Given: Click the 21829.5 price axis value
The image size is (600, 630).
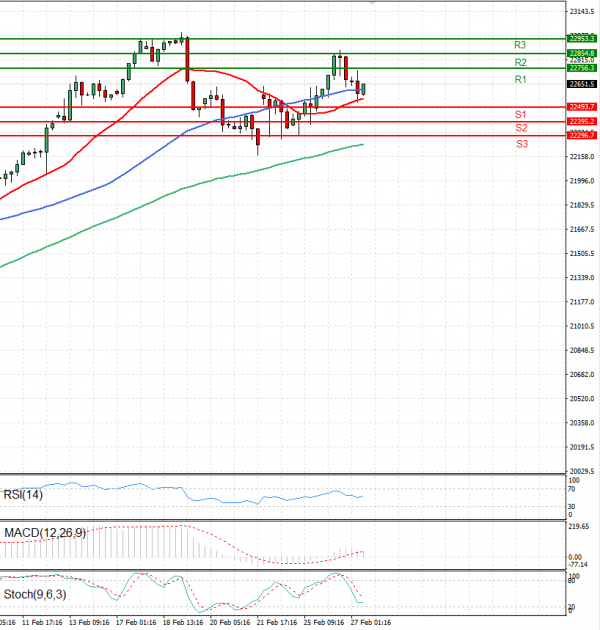Looking at the screenshot, I should [x=582, y=205].
